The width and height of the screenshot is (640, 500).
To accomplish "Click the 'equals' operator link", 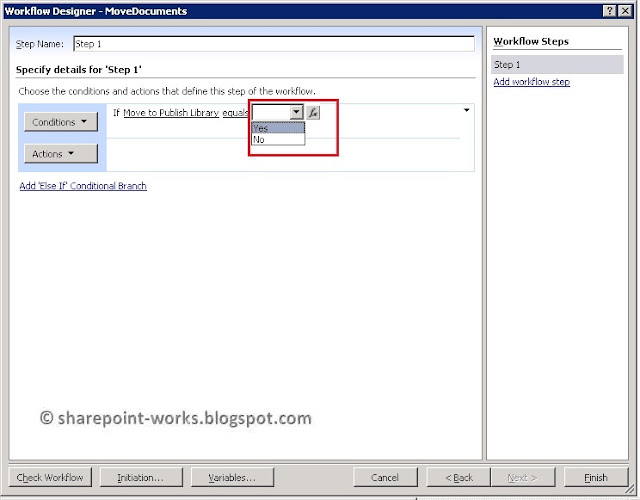I will click(x=236, y=113).
